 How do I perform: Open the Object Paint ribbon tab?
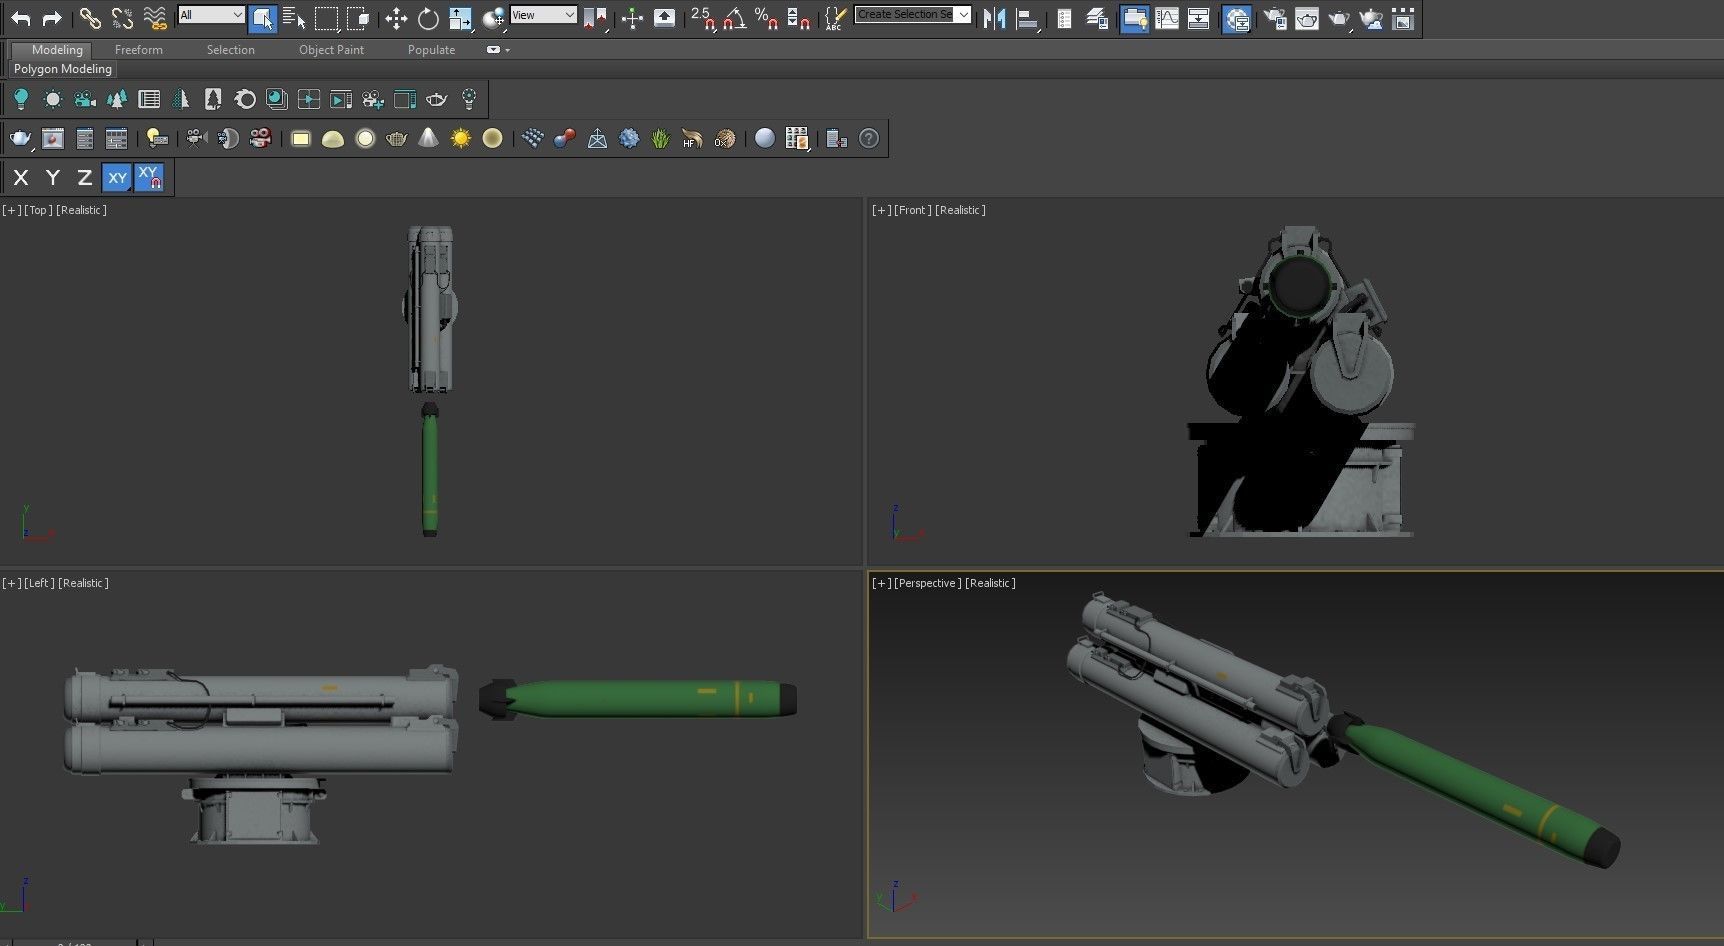331,50
